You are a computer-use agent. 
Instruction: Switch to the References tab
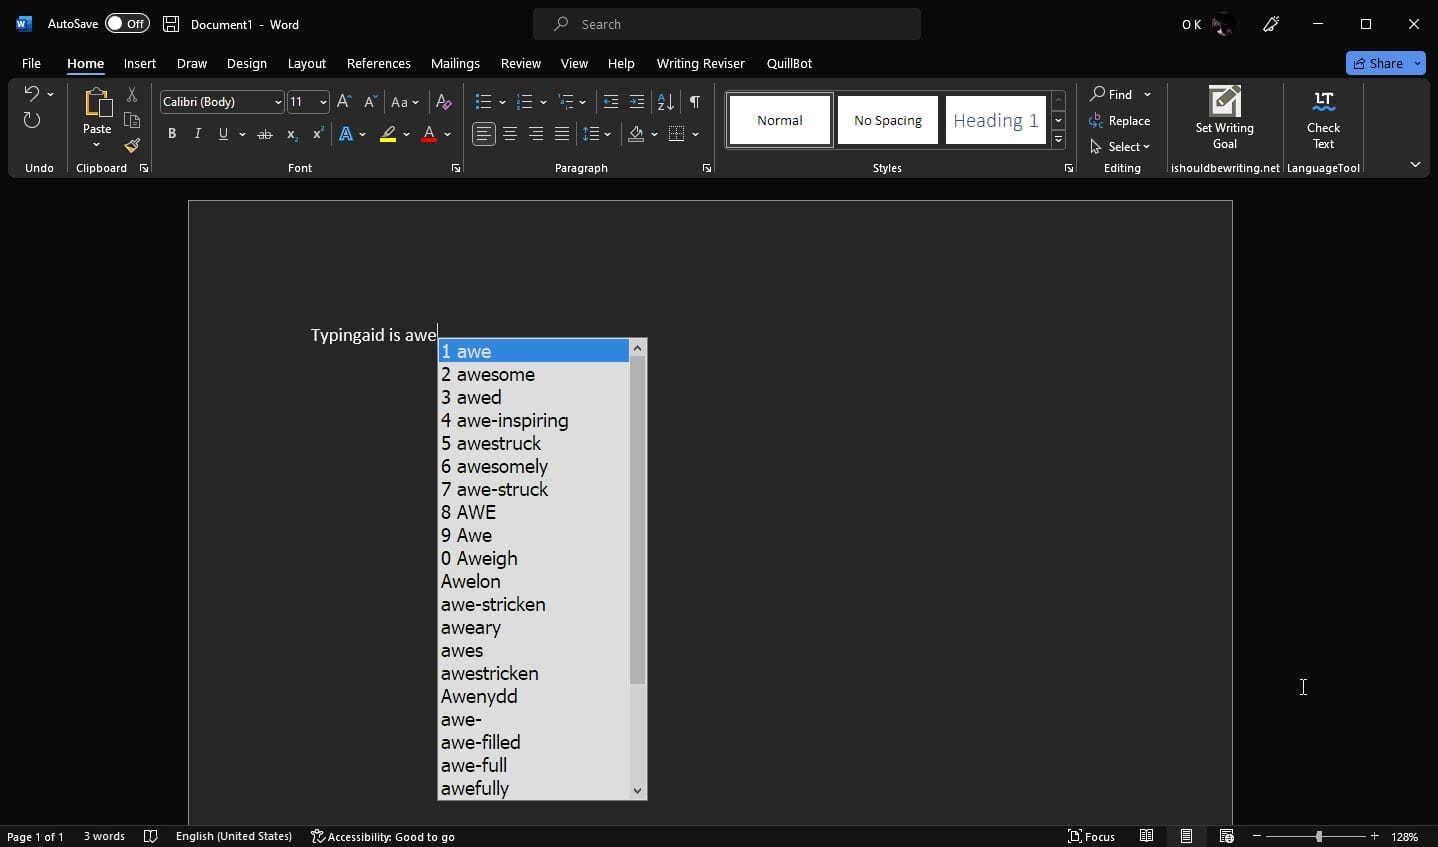tap(378, 63)
